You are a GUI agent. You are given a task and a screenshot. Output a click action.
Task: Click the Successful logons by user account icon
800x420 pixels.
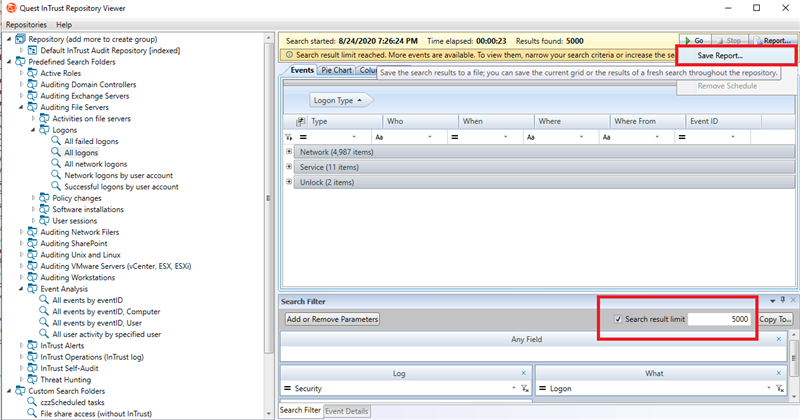56,186
